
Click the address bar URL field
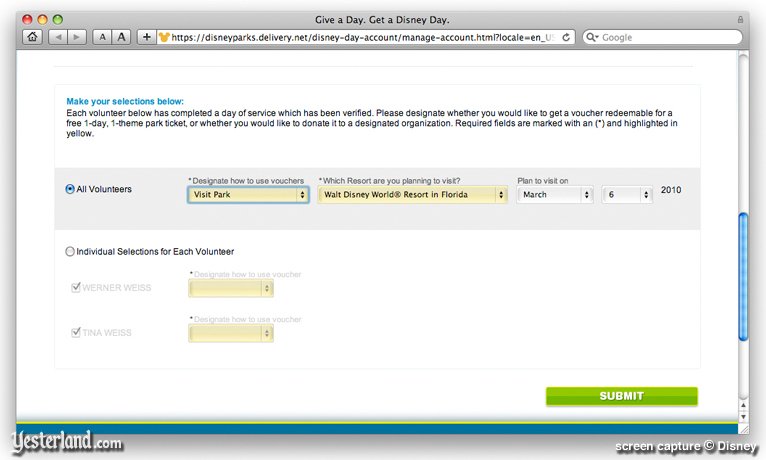click(365, 37)
